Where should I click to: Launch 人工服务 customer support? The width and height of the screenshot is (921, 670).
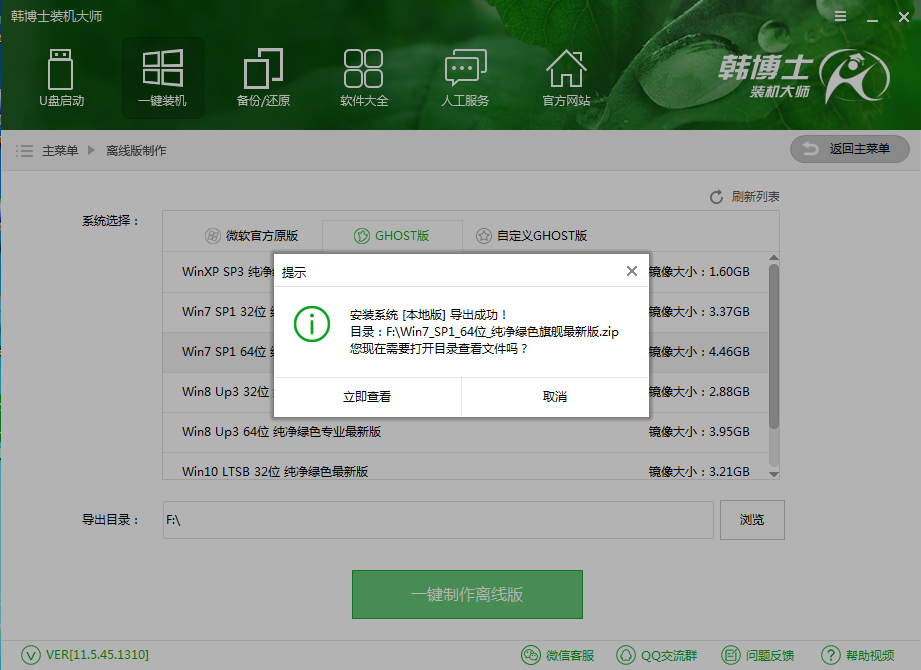tap(464, 78)
